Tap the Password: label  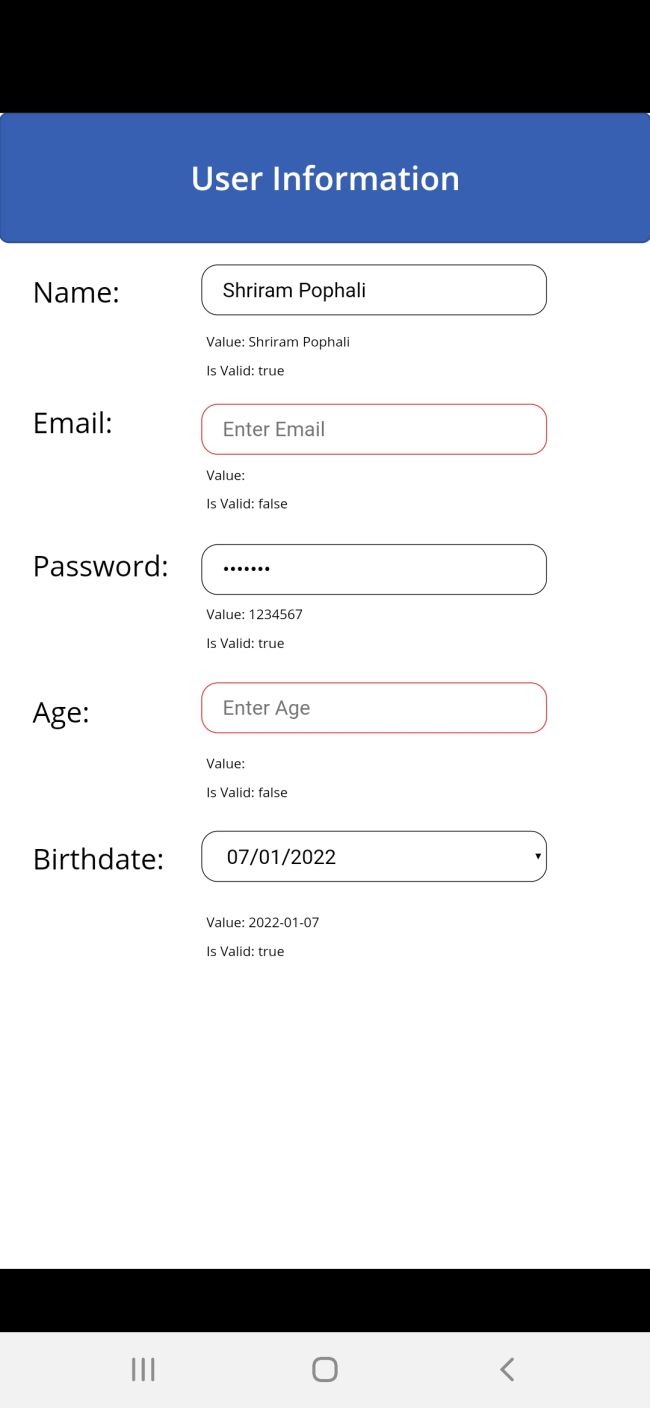pyautogui.click(x=100, y=566)
